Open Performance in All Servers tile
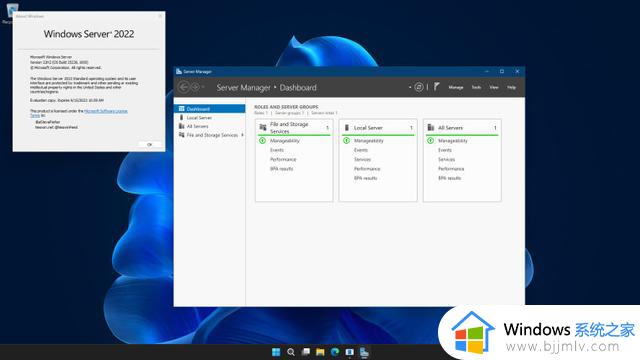The height and width of the screenshot is (360, 640). coord(451,169)
